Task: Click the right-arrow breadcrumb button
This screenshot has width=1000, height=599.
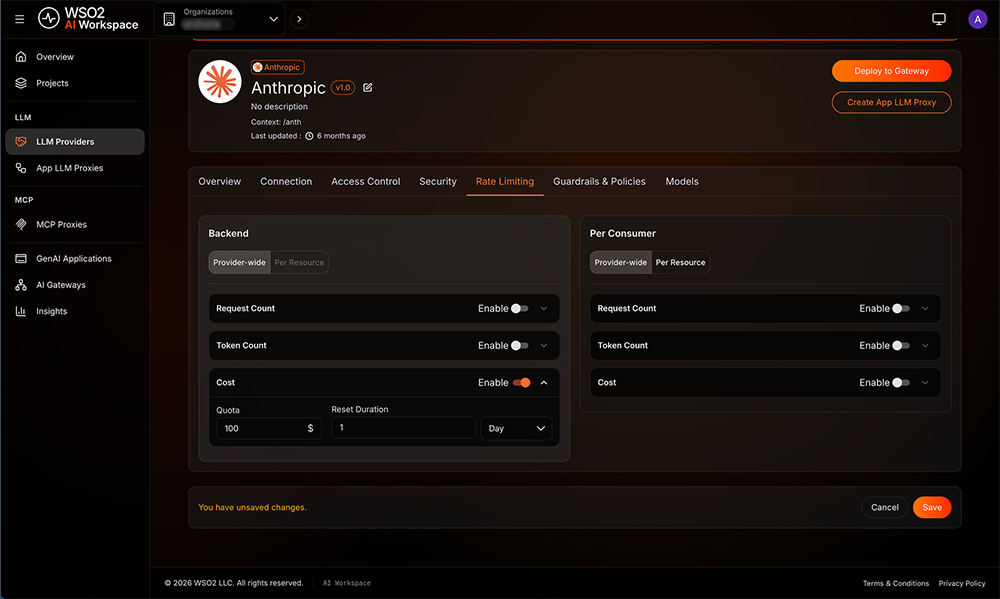Action: point(299,19)
